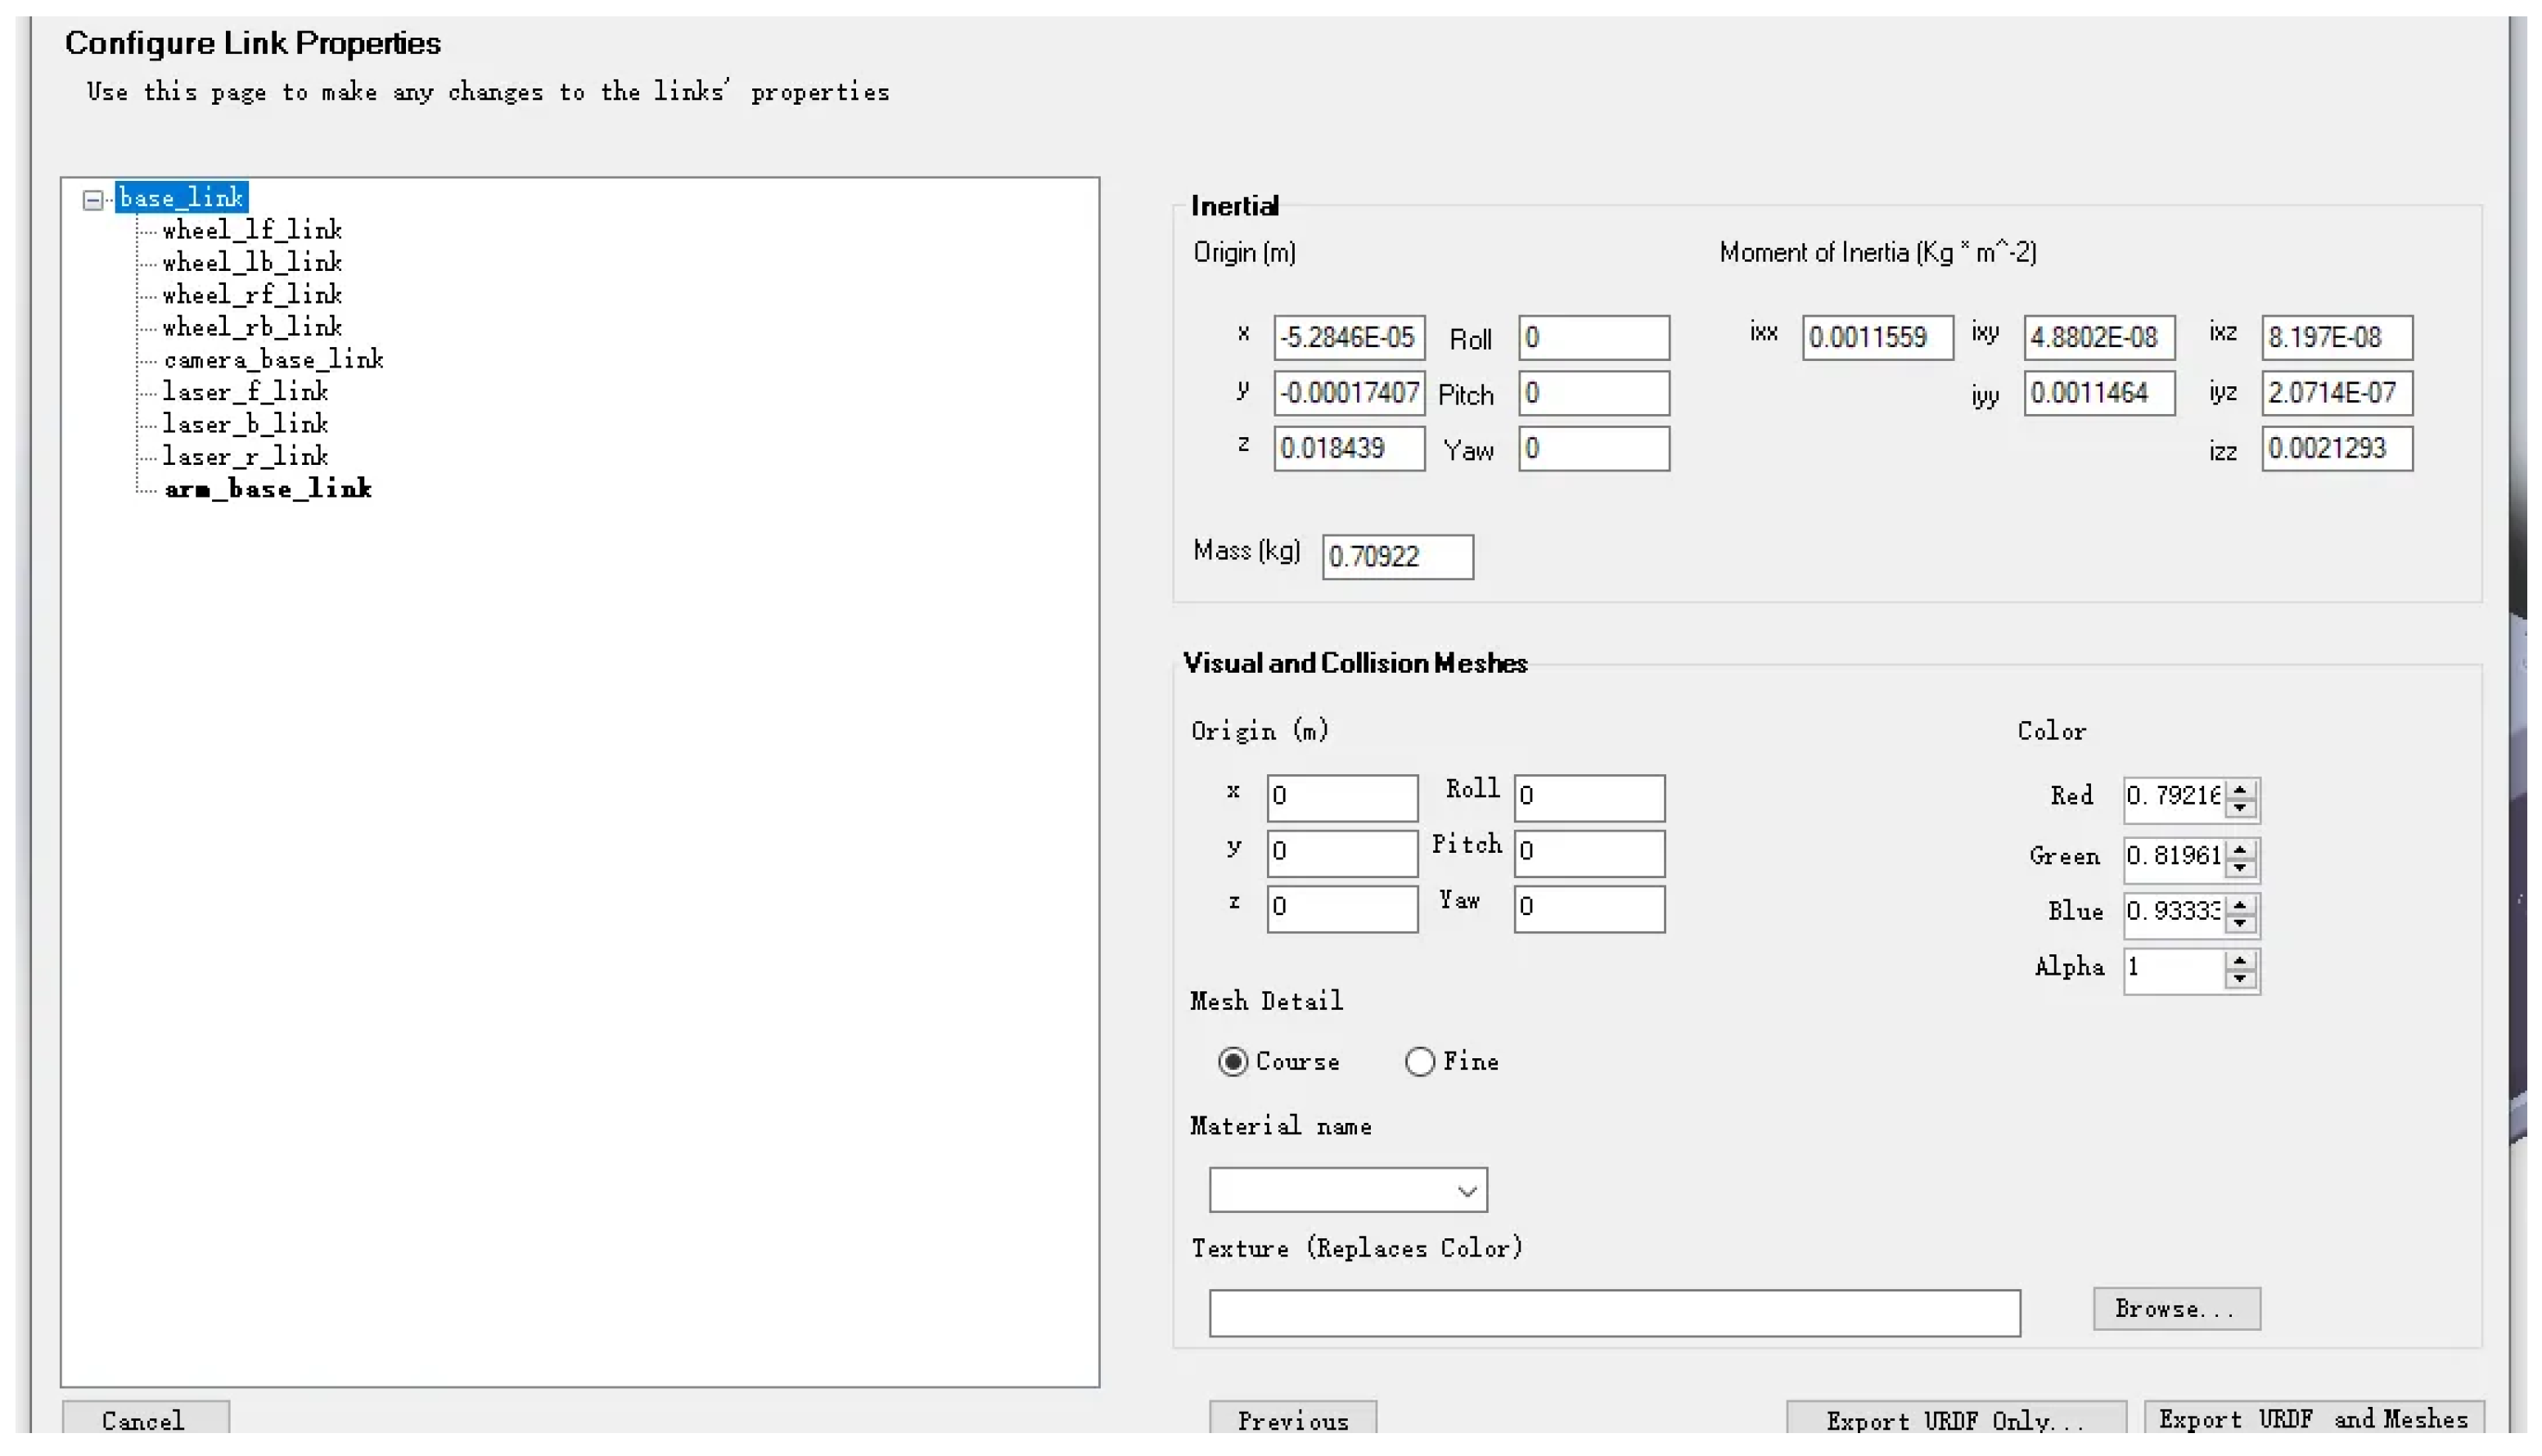The height and width of the screenshot is (1456, 2542).
Task: Collapse the base_link tree node
Action: click(x=93, y=200)
